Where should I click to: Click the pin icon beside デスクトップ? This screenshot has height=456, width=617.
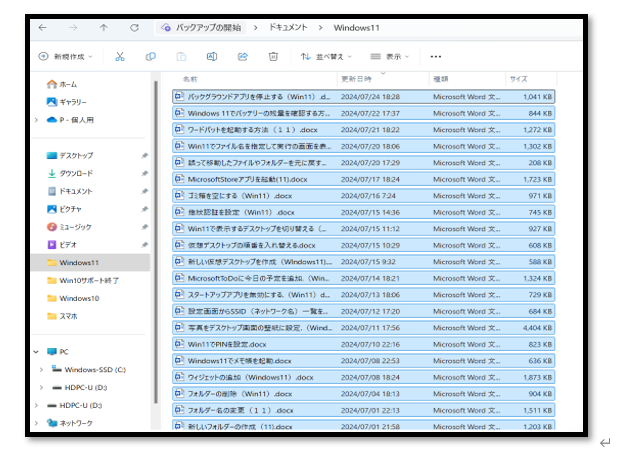click(x=145, y=155)
